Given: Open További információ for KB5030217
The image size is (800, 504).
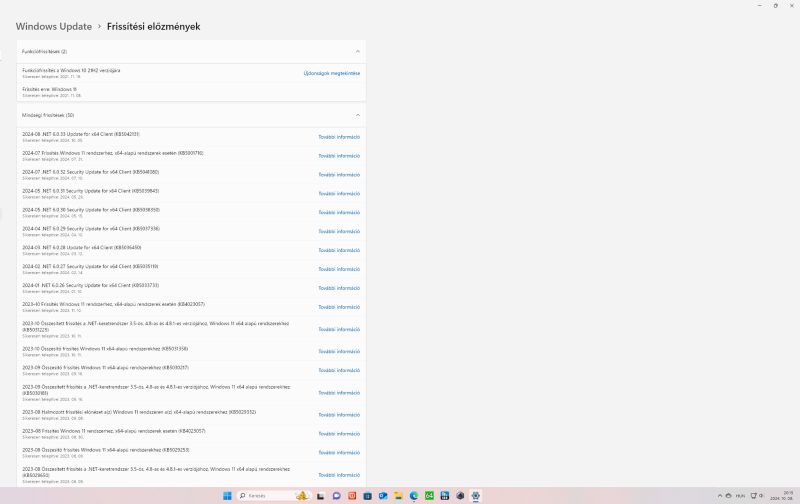Looking at the screenshot, I should pos(339,370).
